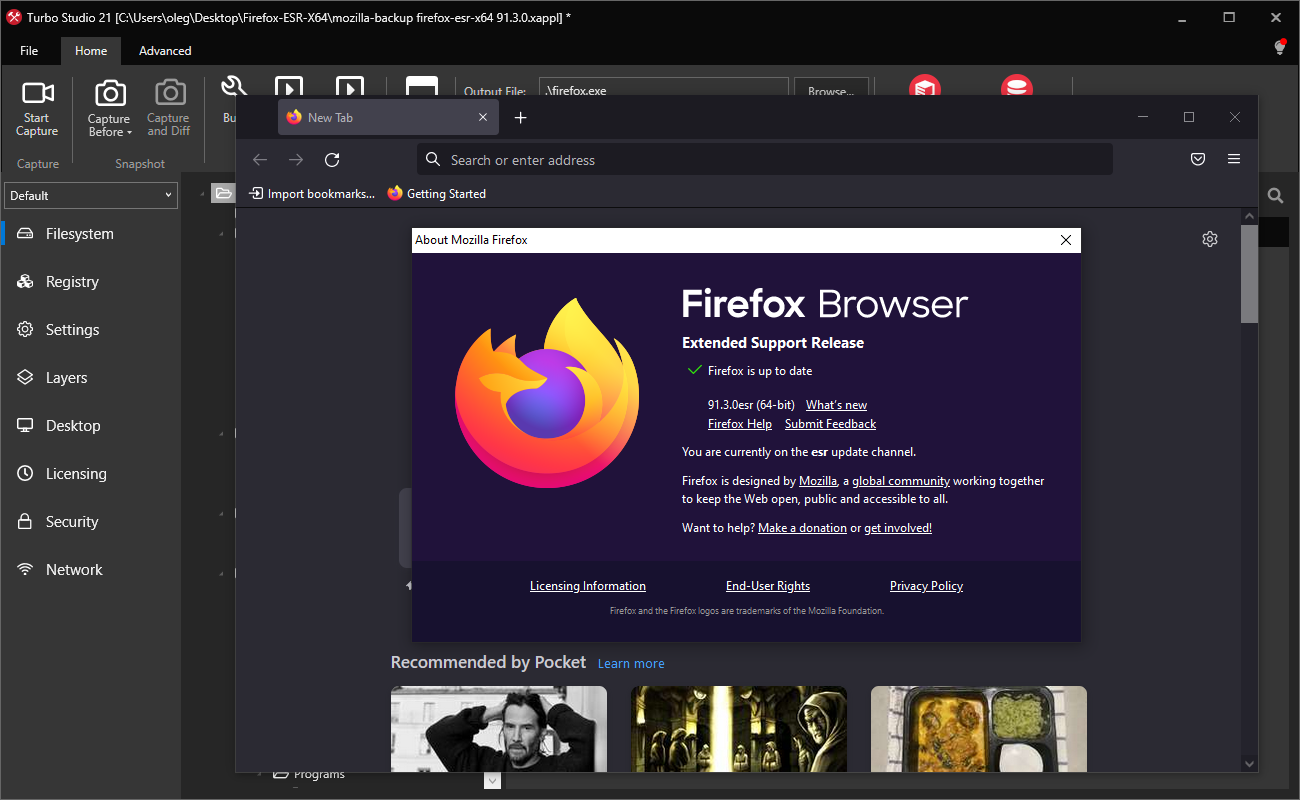Click the tracking protection shield icon

1197,158
